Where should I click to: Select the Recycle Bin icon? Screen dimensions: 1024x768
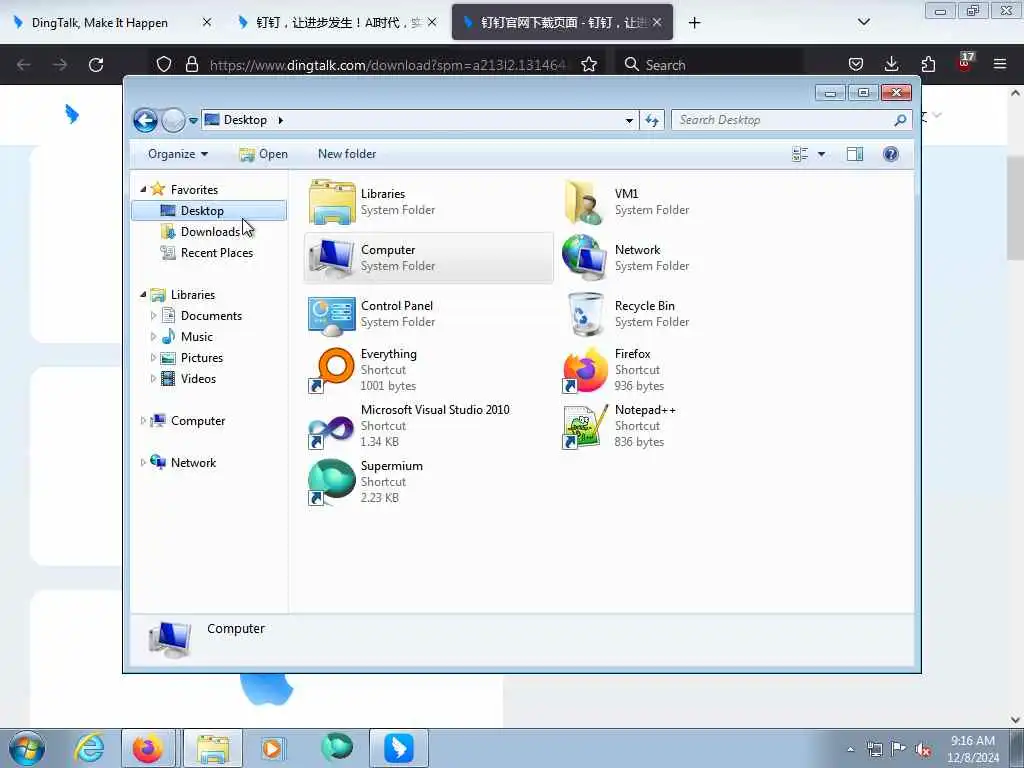[x=584, y=314]
